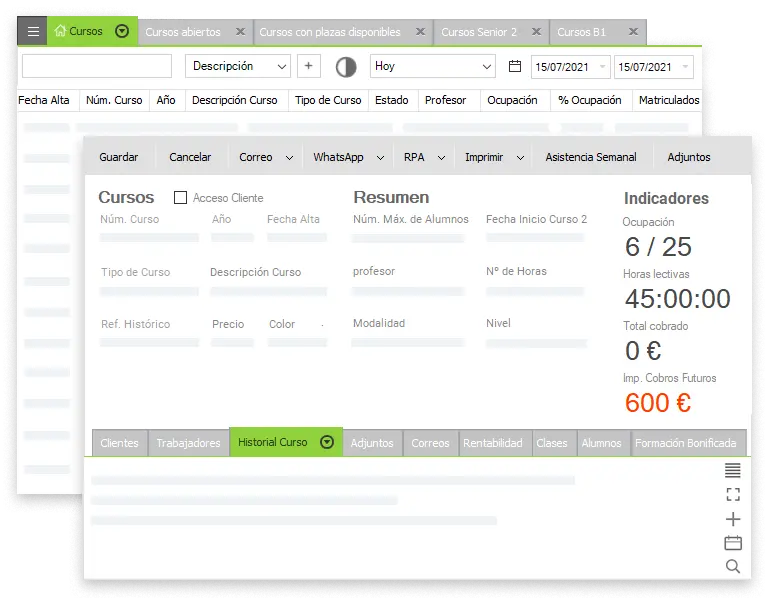Open the calendar icon in Historial panel
Screen dimensions: 769x598
[x=733, y=543]
